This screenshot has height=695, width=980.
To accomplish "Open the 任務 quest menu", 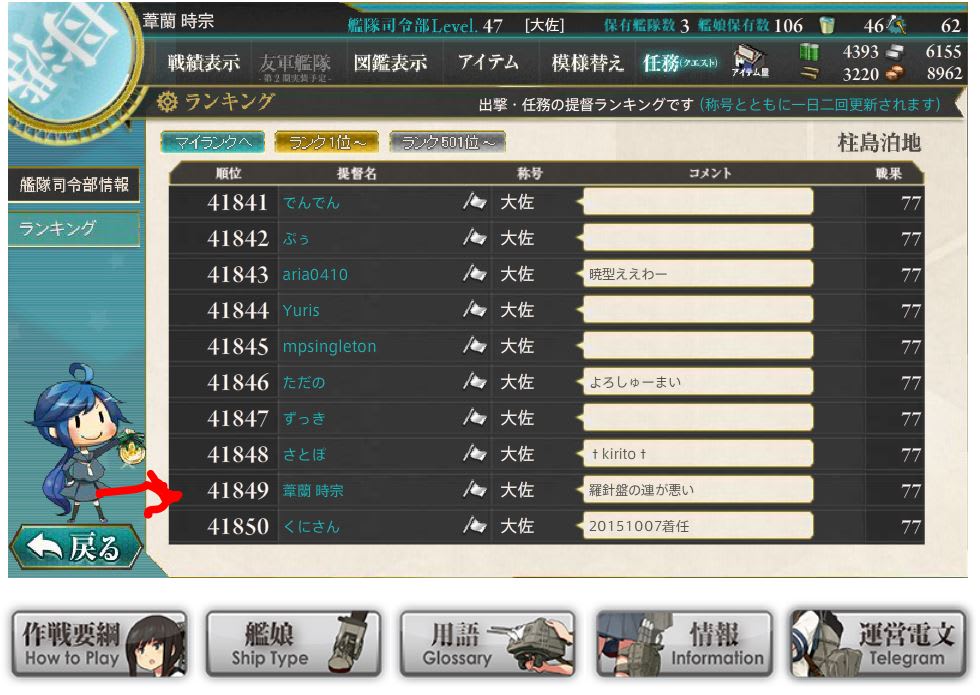I will (x=680, y=62).
